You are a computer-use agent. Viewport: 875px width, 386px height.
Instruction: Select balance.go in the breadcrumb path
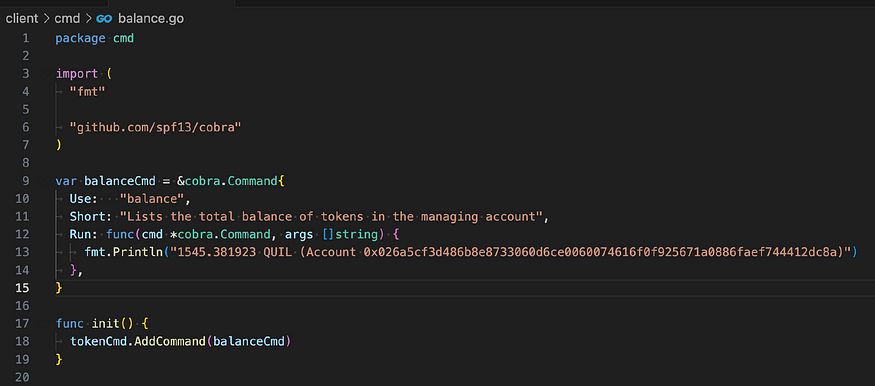tap(151, 18)
